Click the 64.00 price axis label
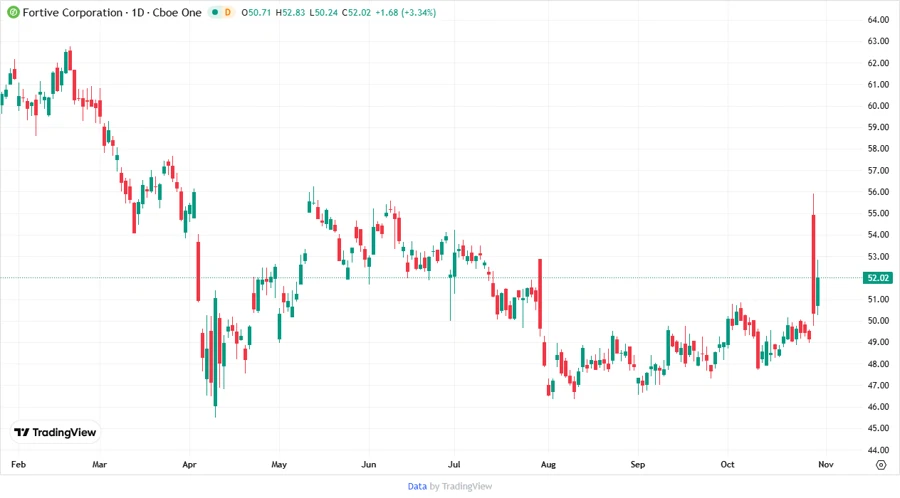The image size is (900, 498). click(x=878, y=20)
